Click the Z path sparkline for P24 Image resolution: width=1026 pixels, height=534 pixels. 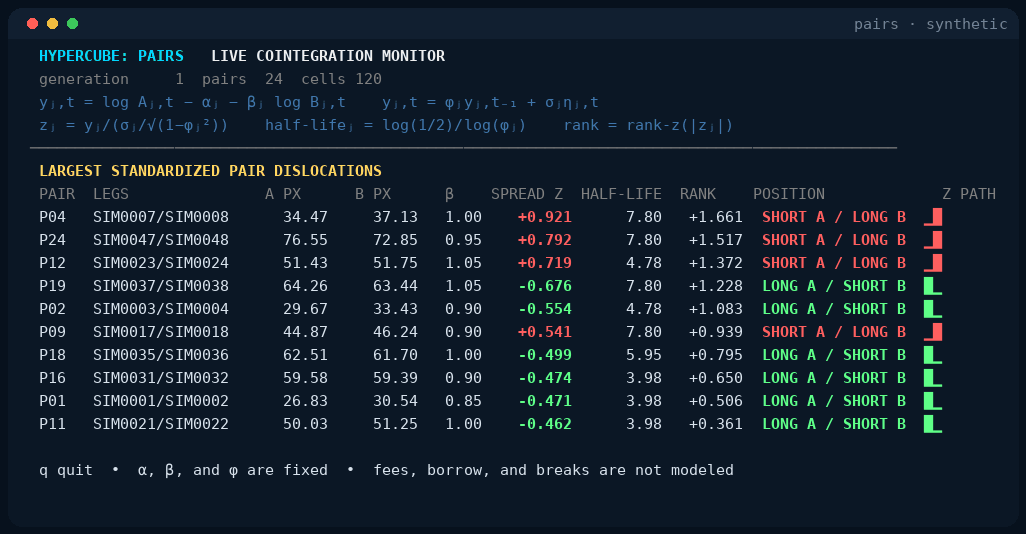933,240
